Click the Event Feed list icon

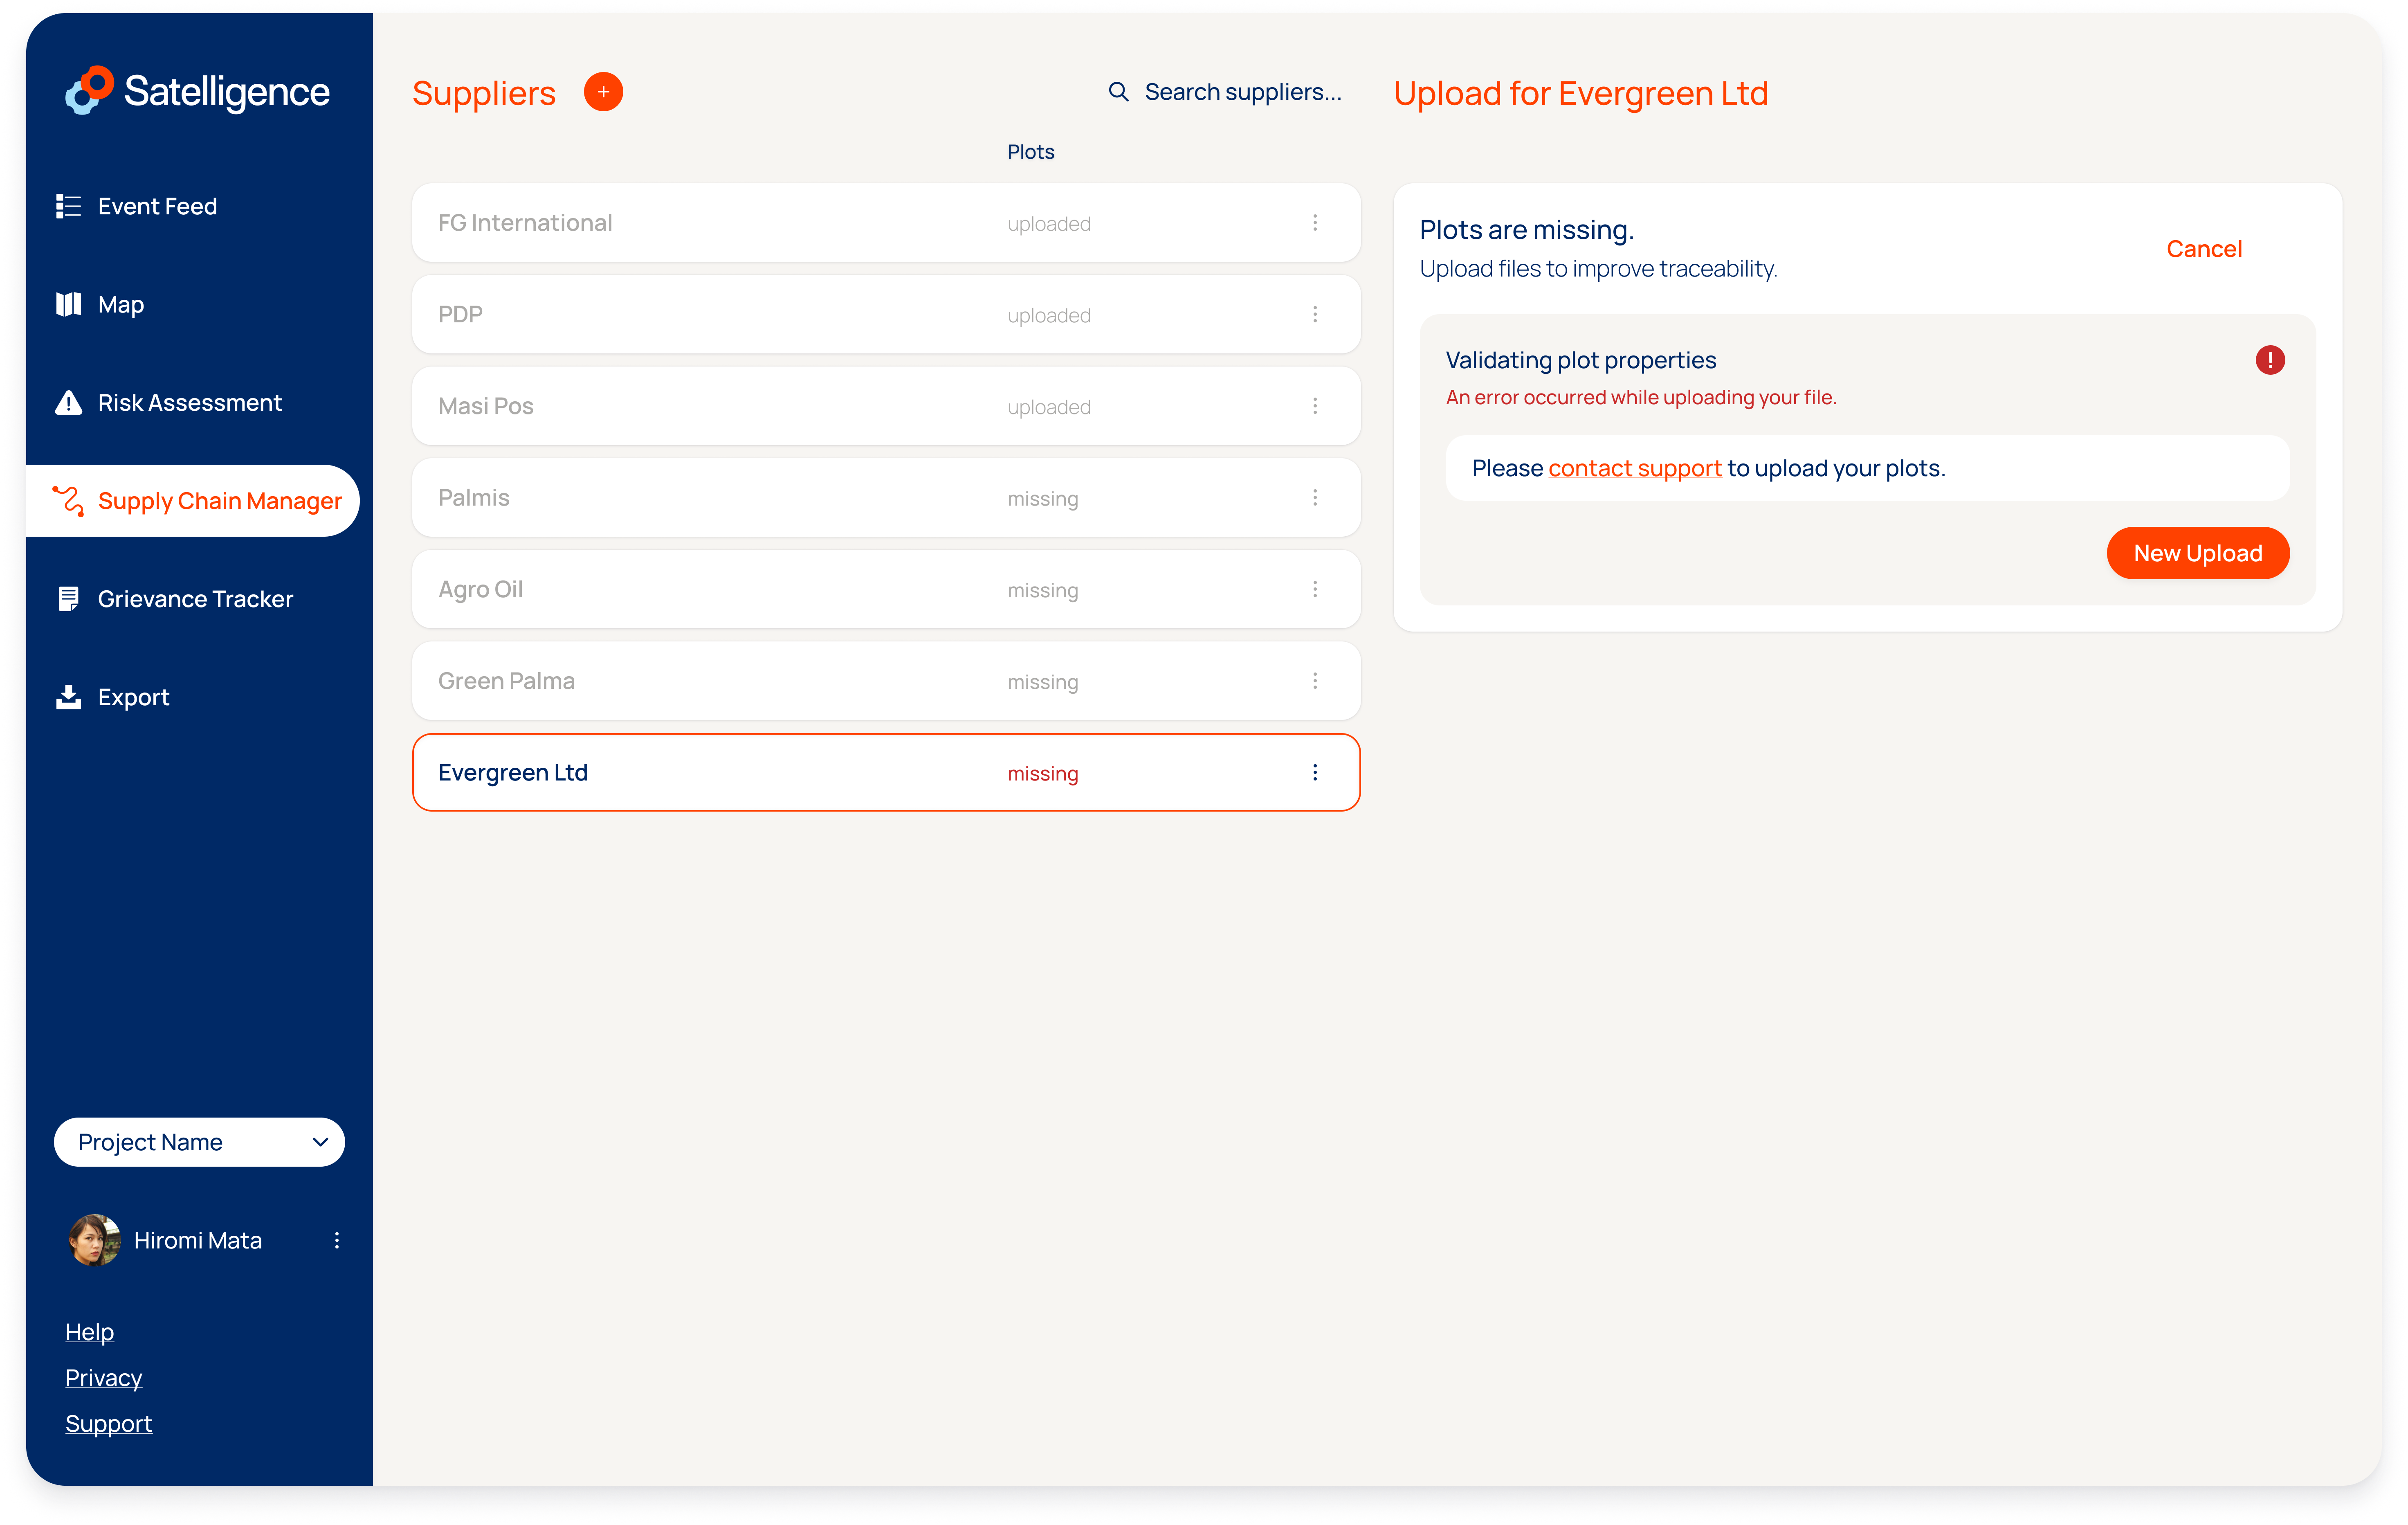[x=68, y=206]
